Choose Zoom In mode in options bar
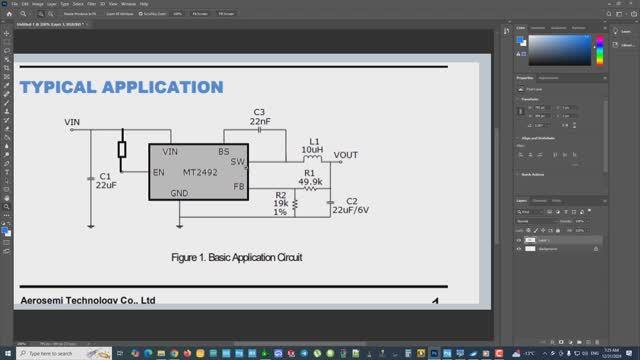The height and width of the screenshot is (360, 640). pos(40,14)
